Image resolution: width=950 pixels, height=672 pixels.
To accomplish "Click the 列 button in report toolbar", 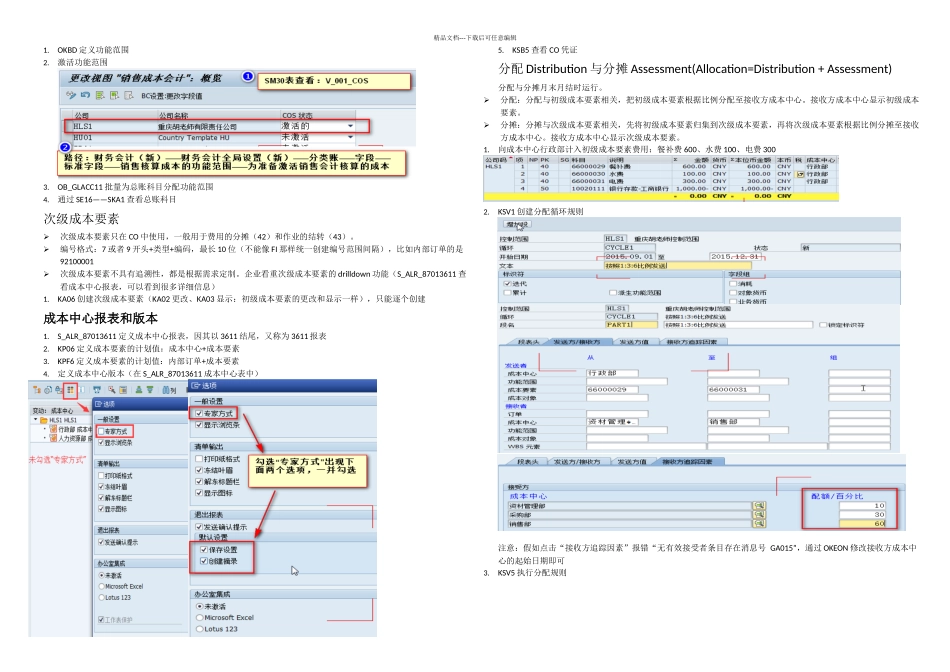I will click(x=173, y=390).
